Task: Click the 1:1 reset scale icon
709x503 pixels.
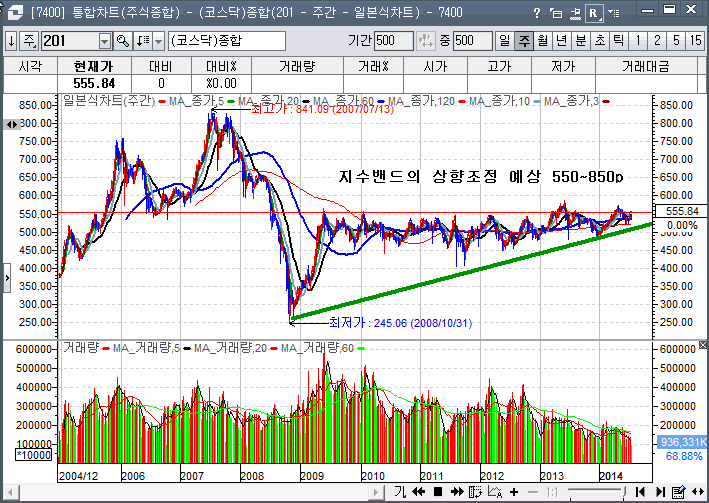Action: point(552,492)
